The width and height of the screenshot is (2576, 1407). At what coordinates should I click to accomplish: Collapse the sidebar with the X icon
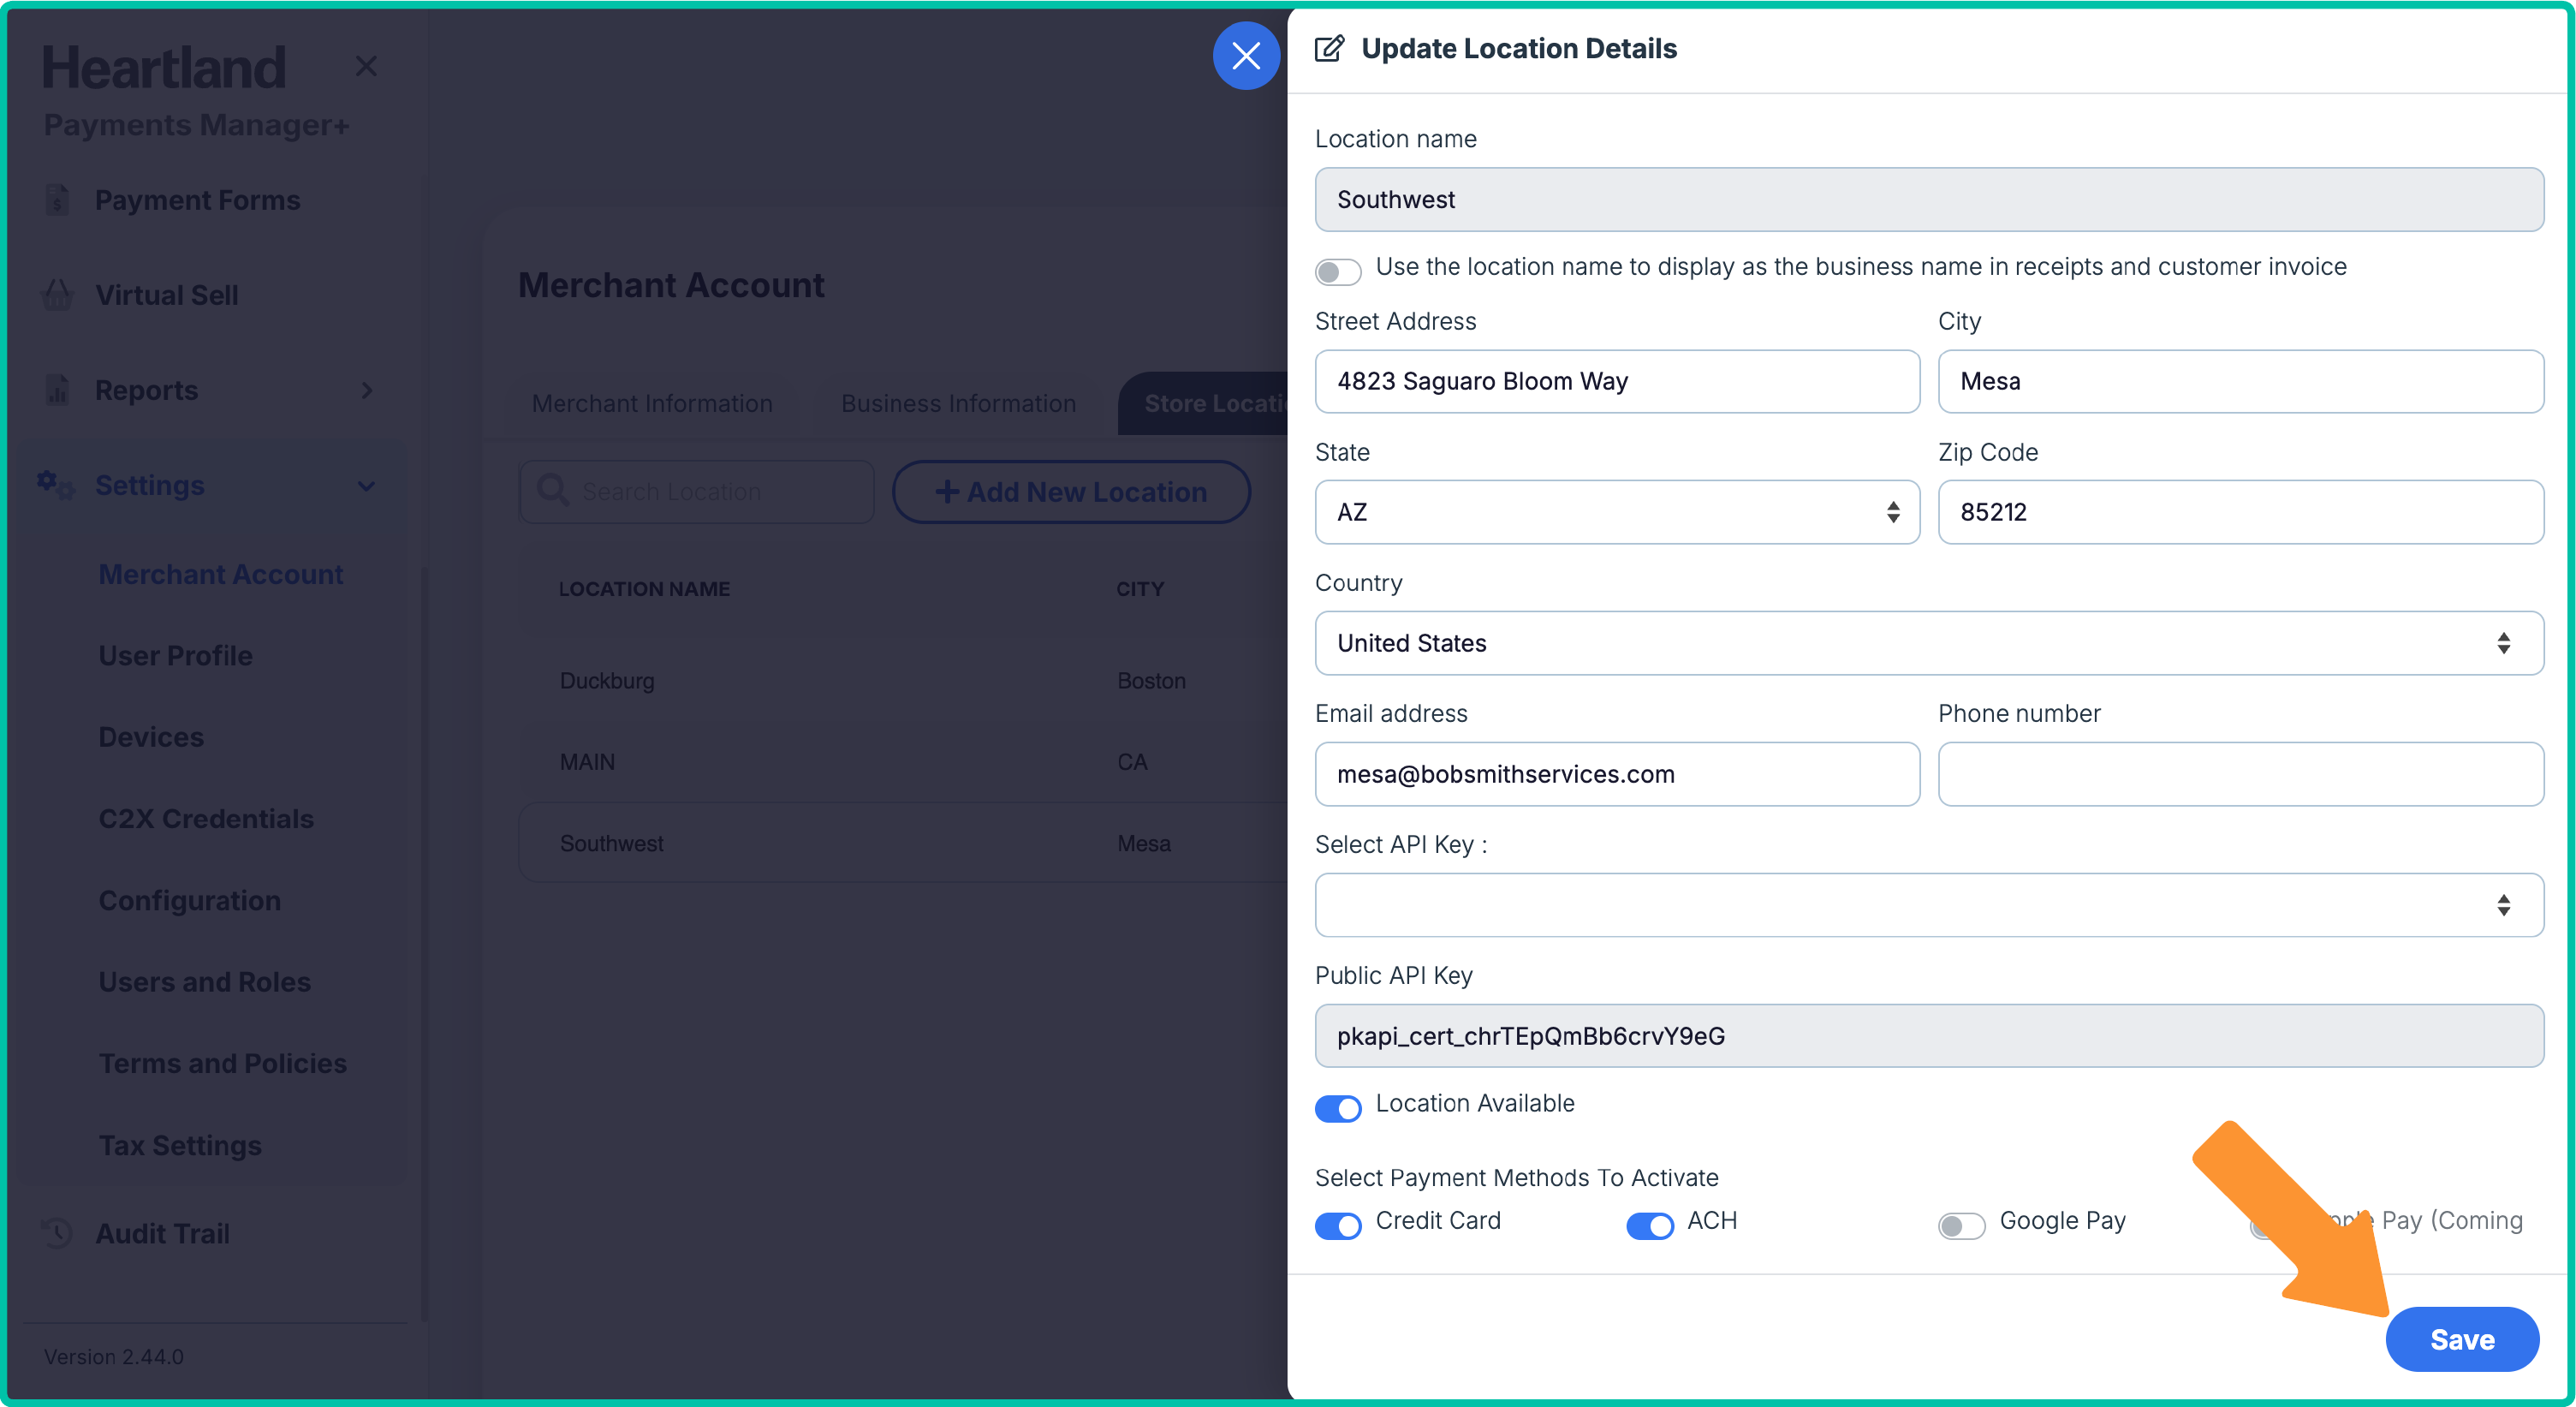[366, 66]
